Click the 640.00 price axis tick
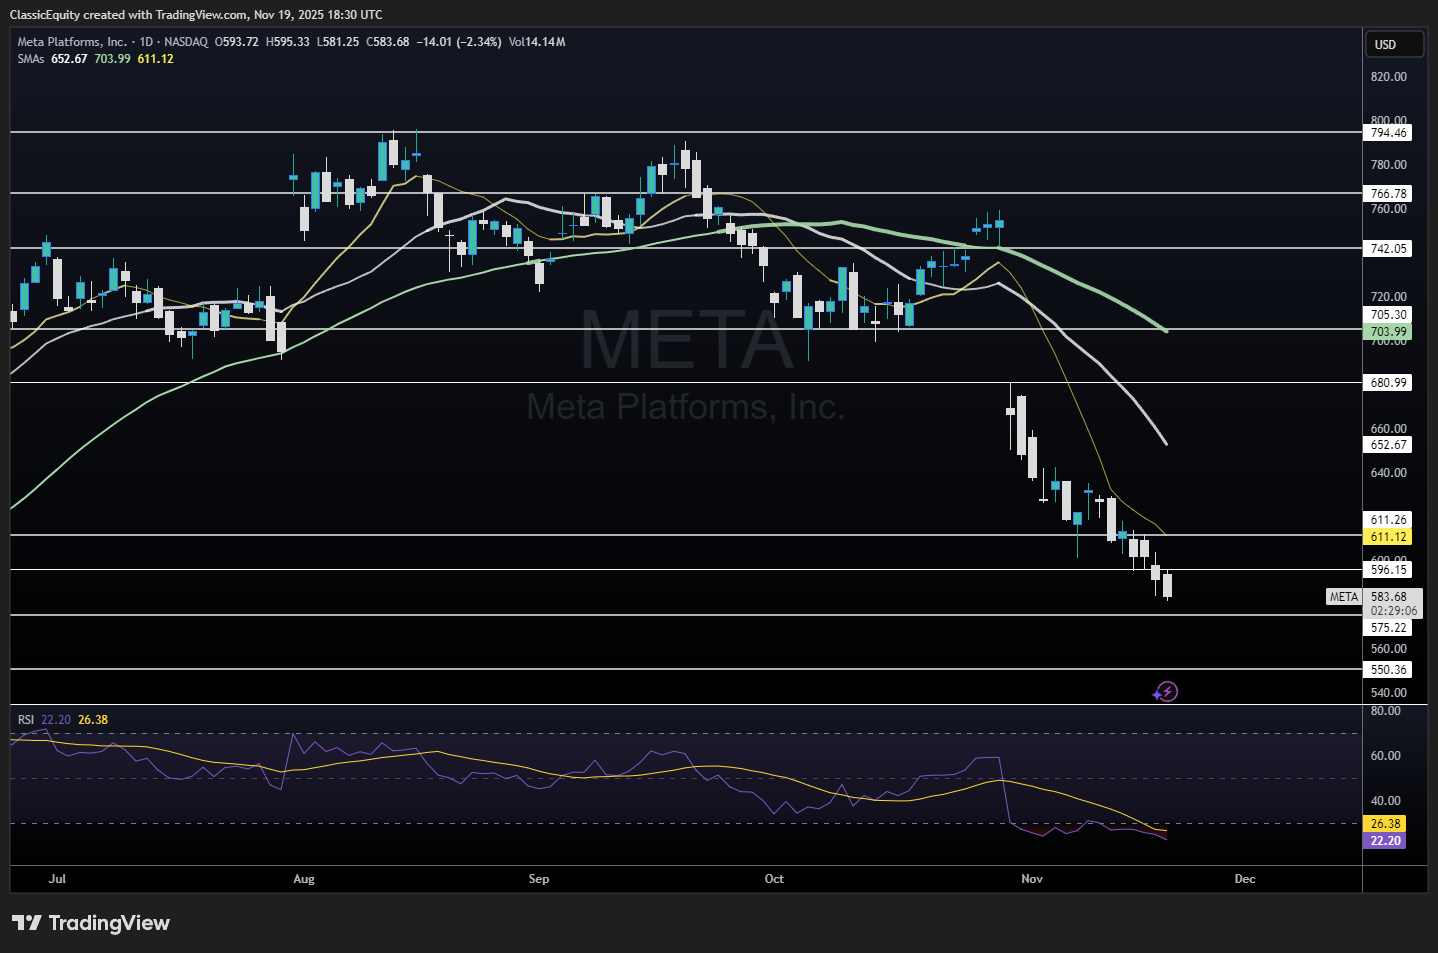 point(1388,473)
